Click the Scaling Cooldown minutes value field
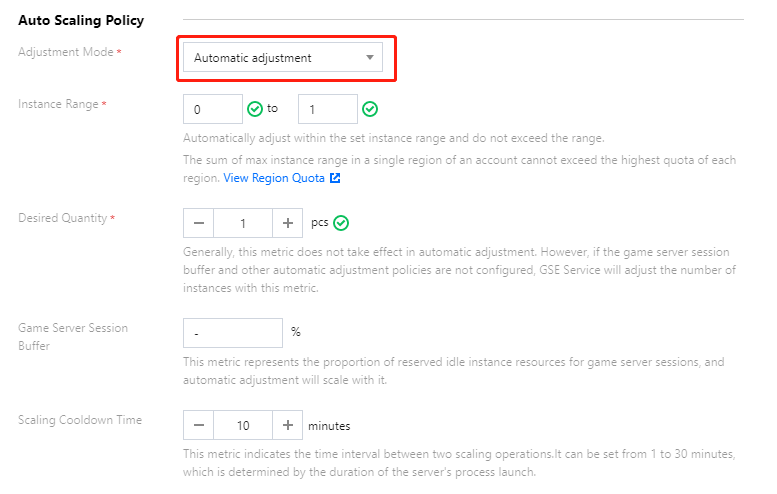This screenshot has width=777, height=494. (x=243, y=425)
